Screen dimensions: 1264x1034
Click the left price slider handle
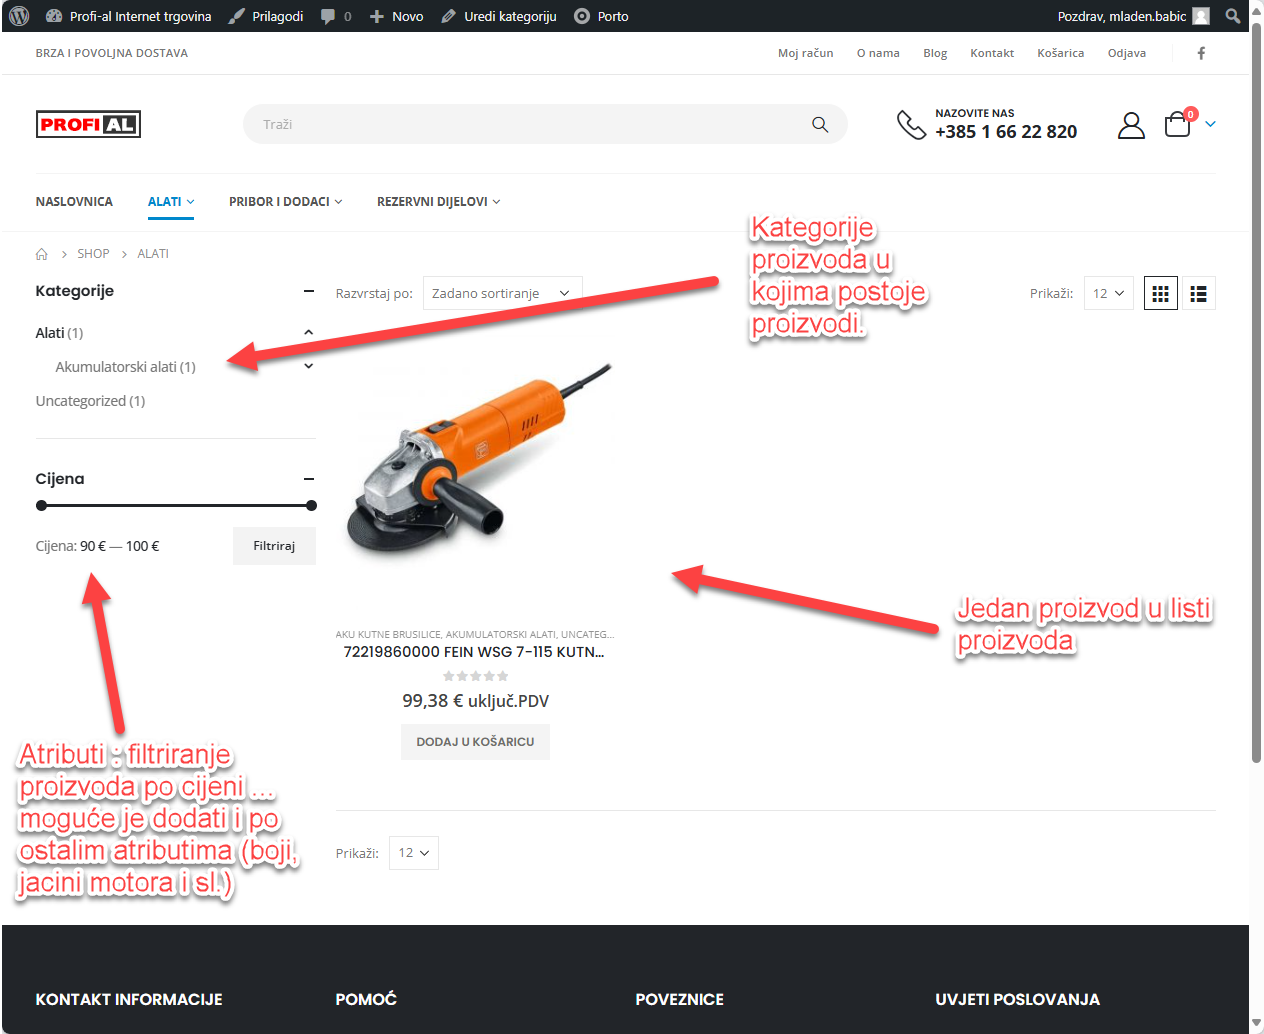pyautogui.click(x=42, y=506)
